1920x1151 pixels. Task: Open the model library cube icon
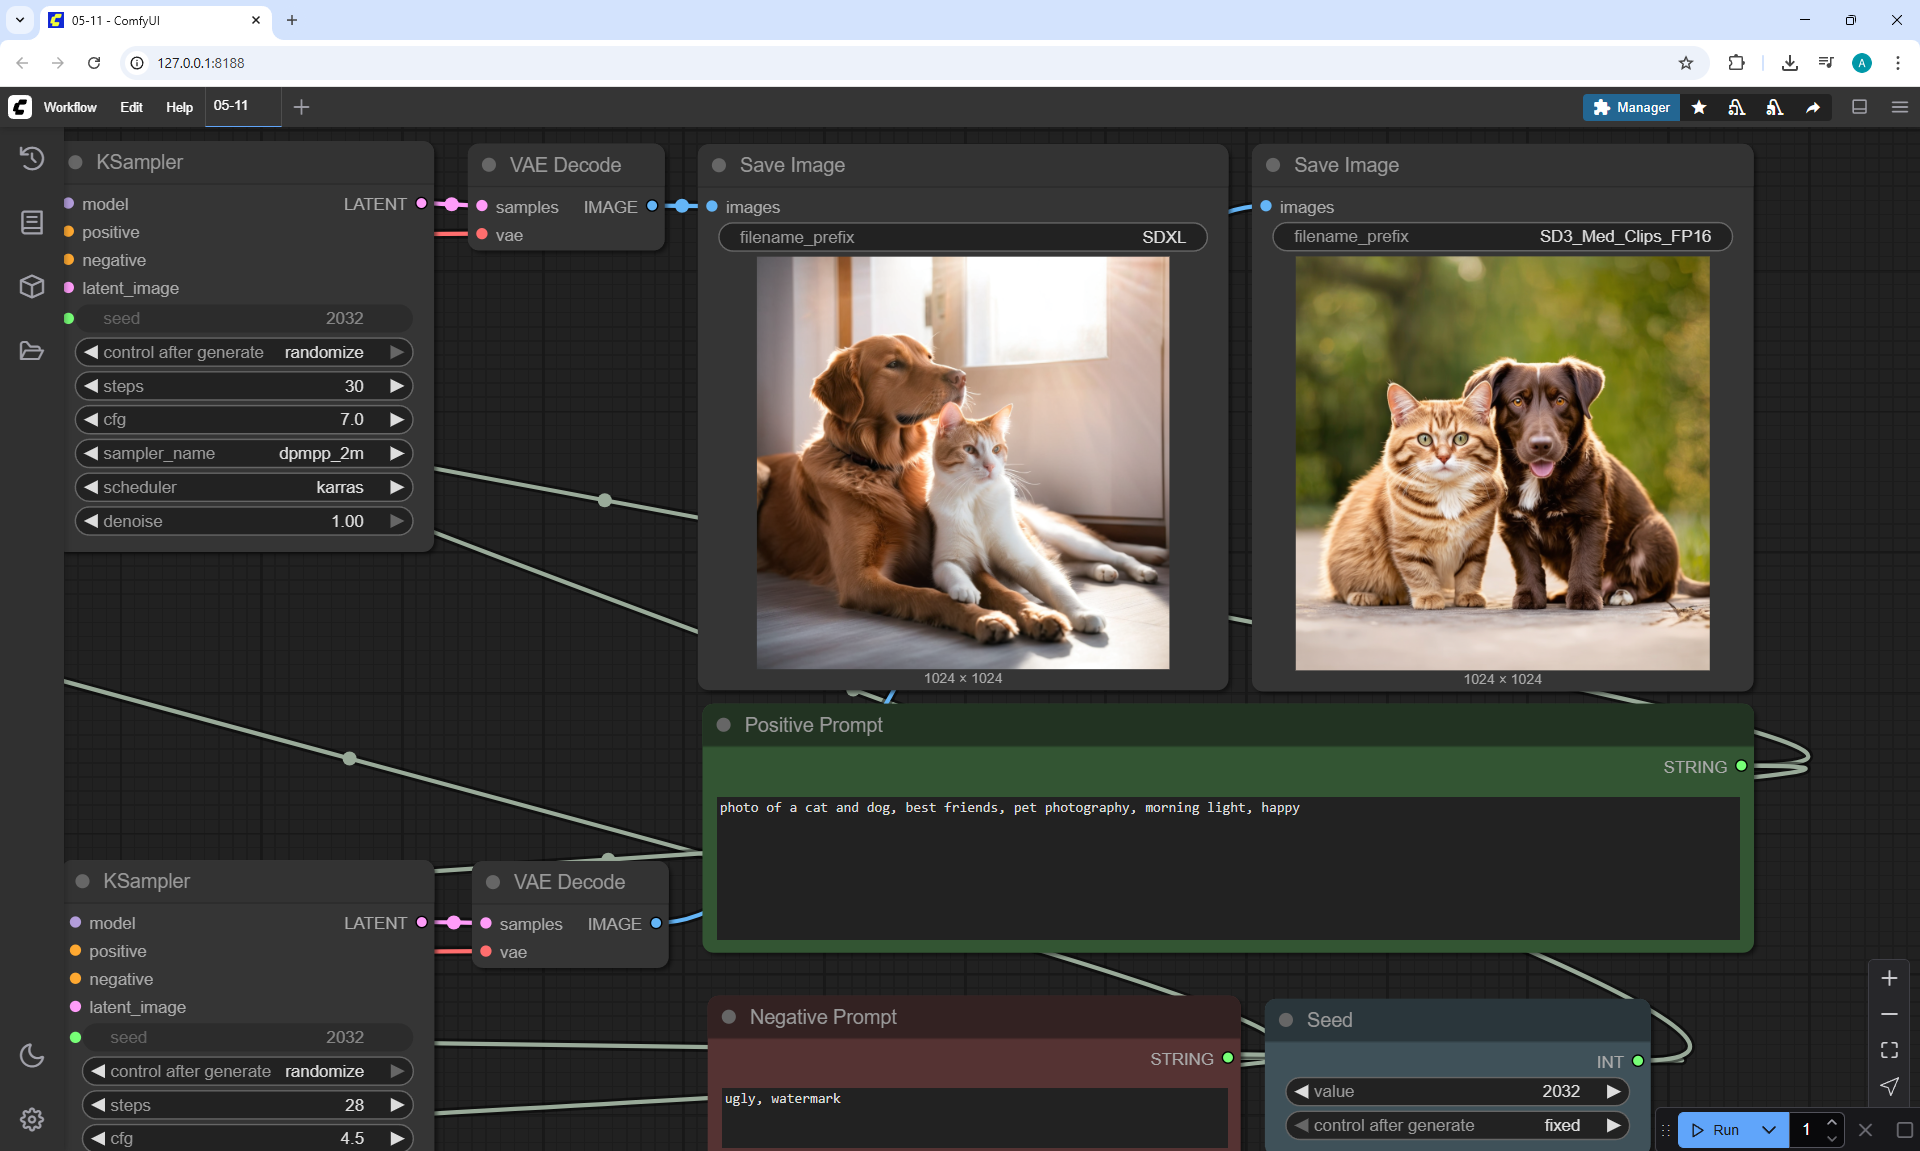[32, 287]
